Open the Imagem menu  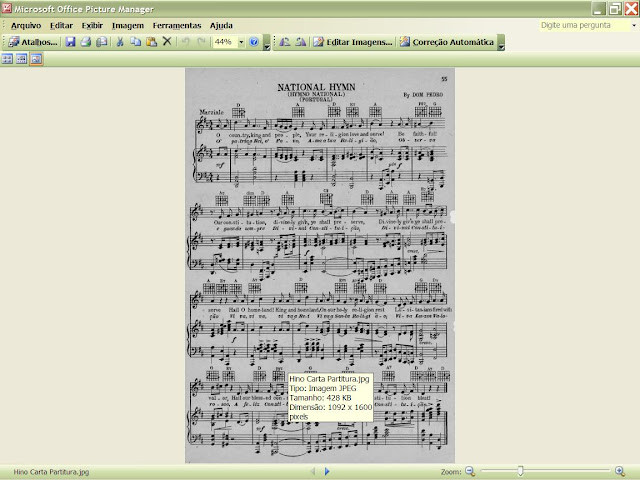tap(128, 25)
